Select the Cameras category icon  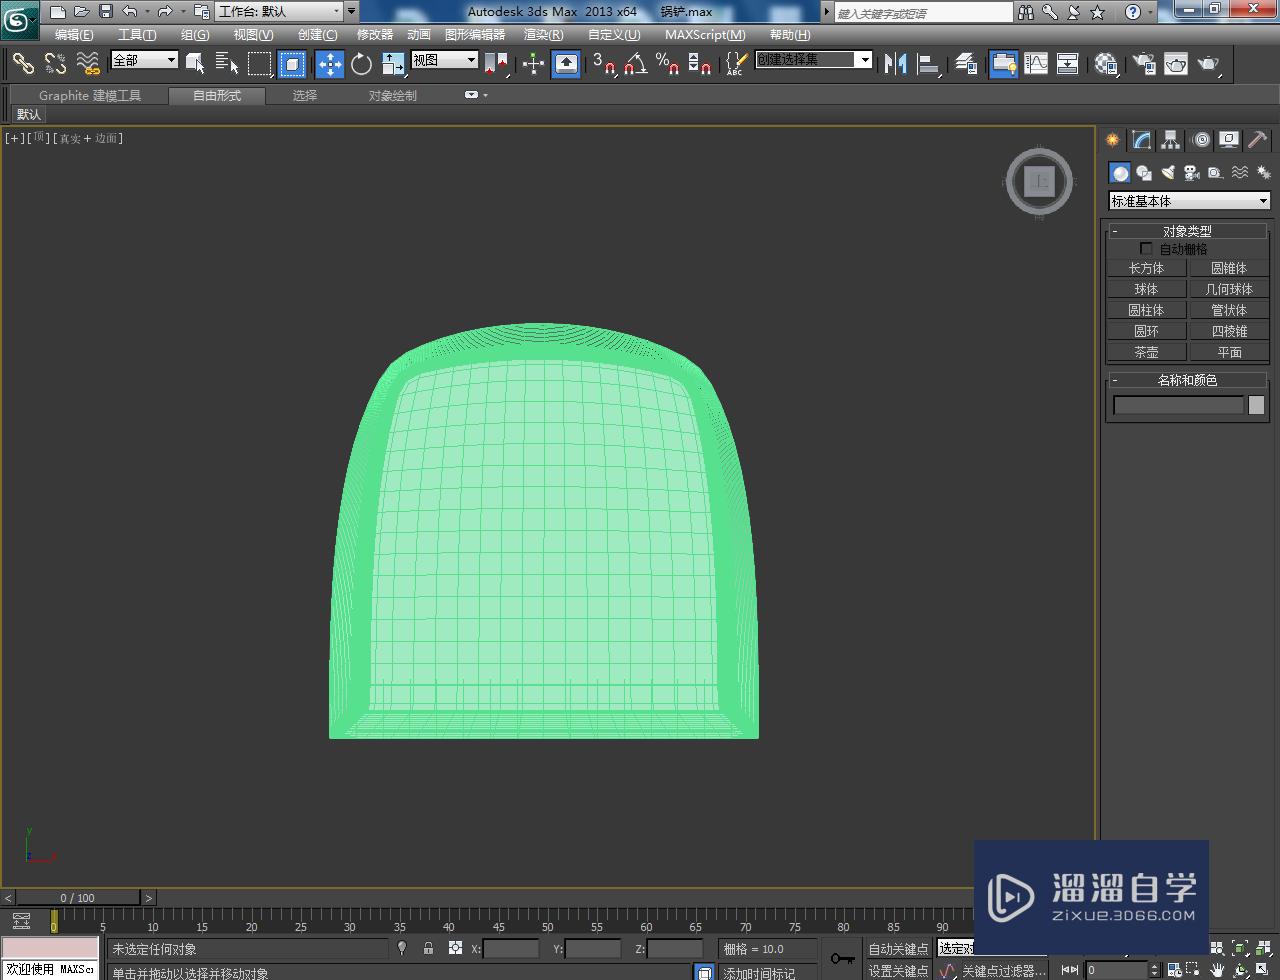1191,173
